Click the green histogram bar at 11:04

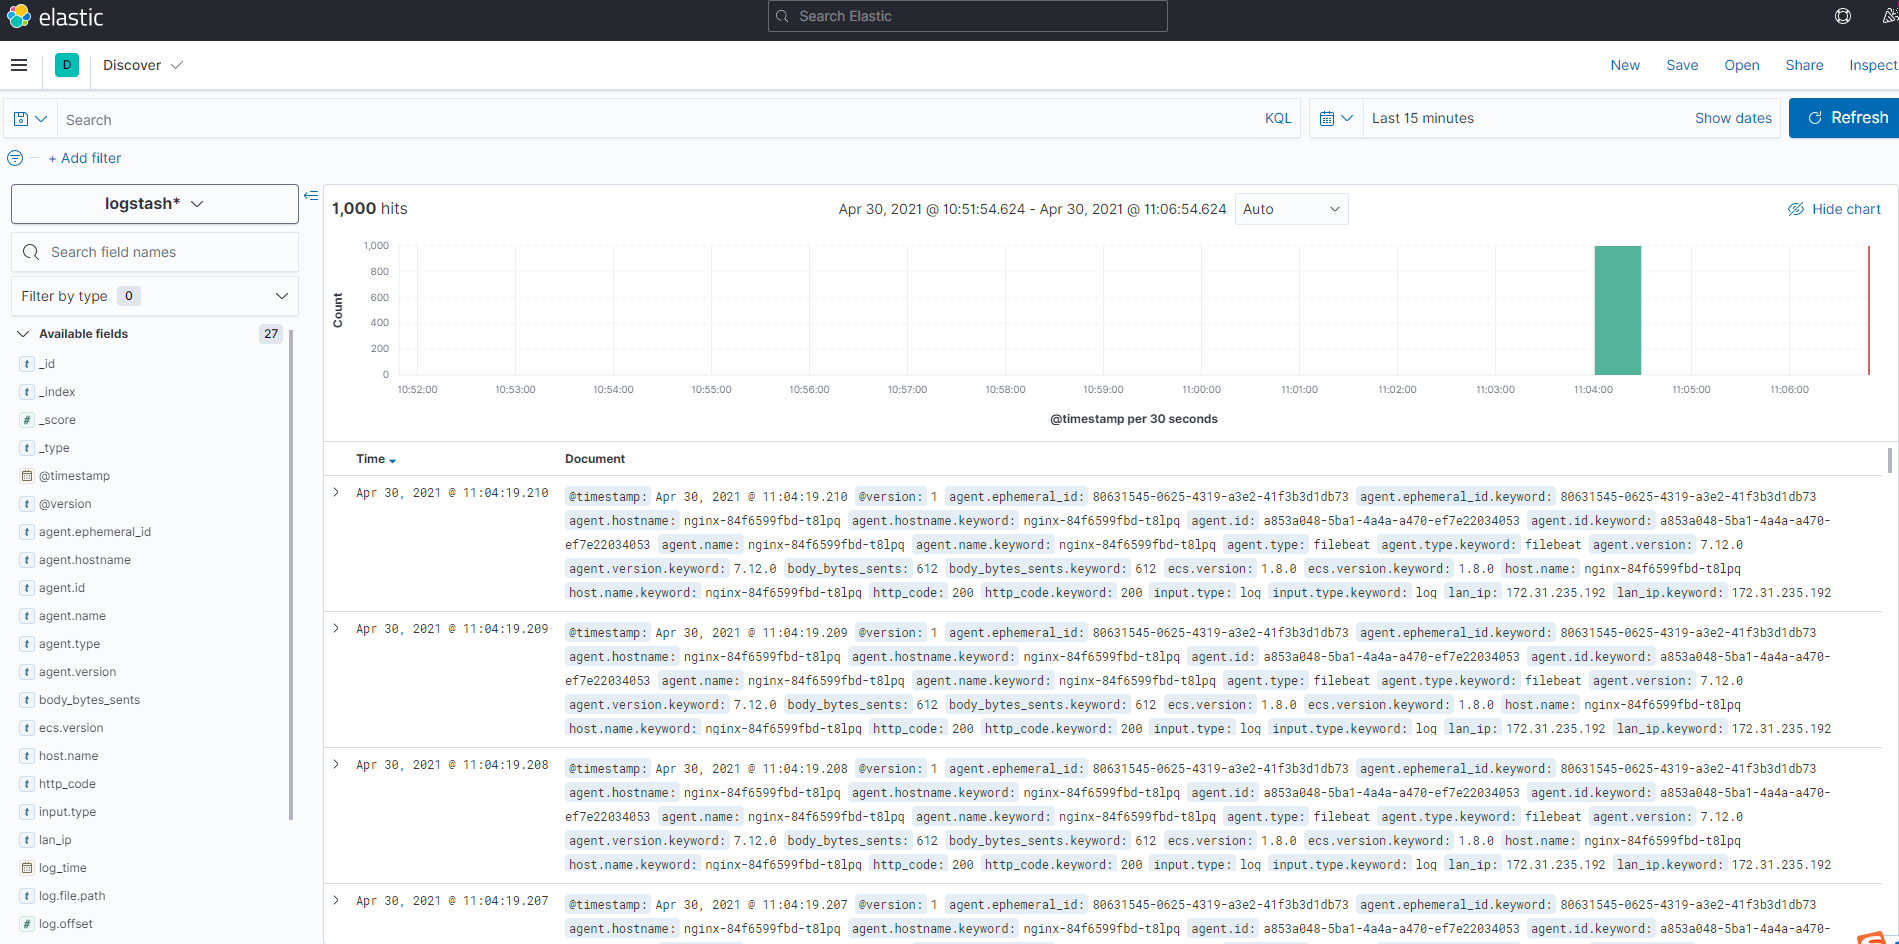click(x=1617, y=310)
